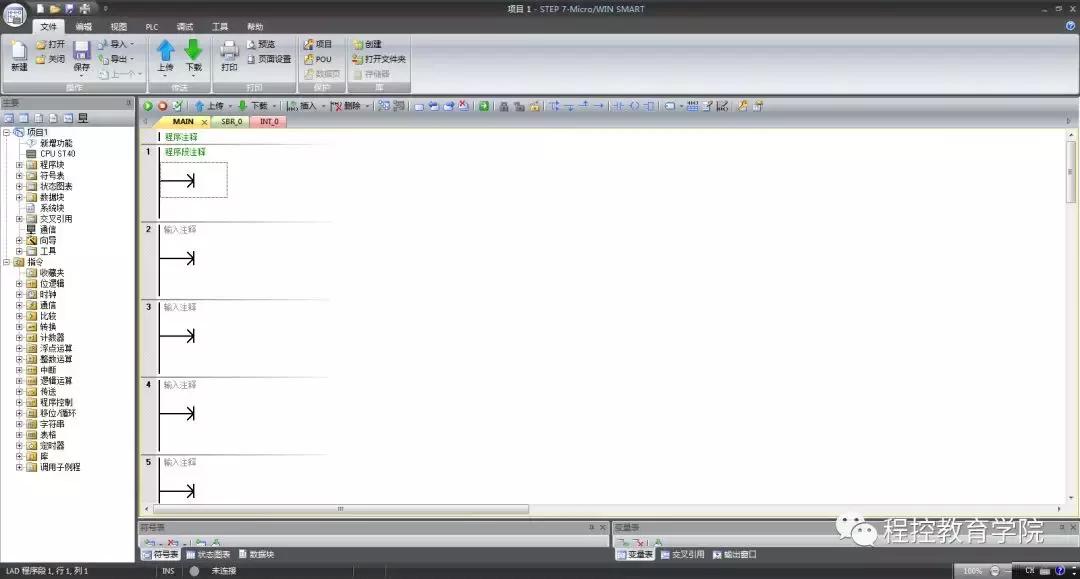Click the insert contact icon in editor toolbar
This screenshot has height=579, width=1080.
click(x=619, y=106)
